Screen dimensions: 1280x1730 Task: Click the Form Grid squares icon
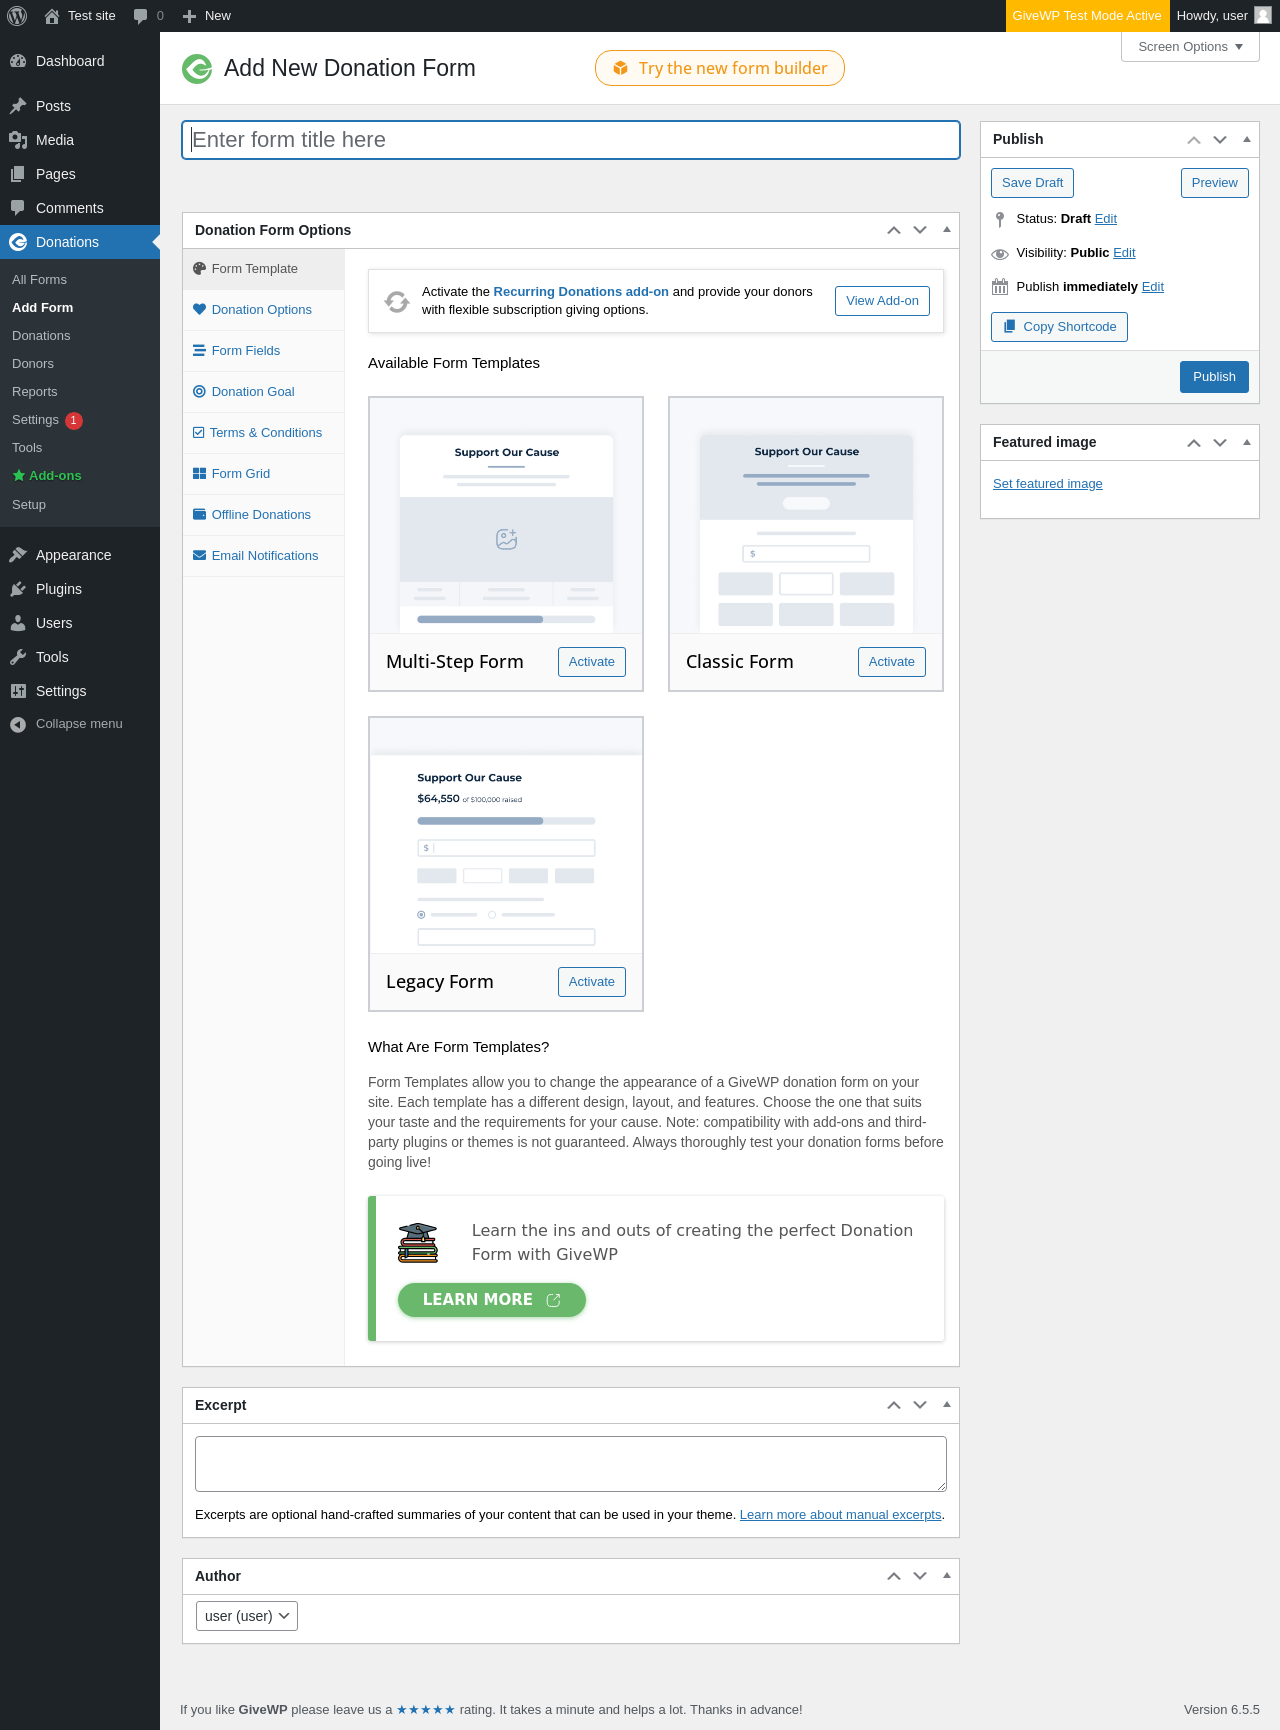[200, 474]
